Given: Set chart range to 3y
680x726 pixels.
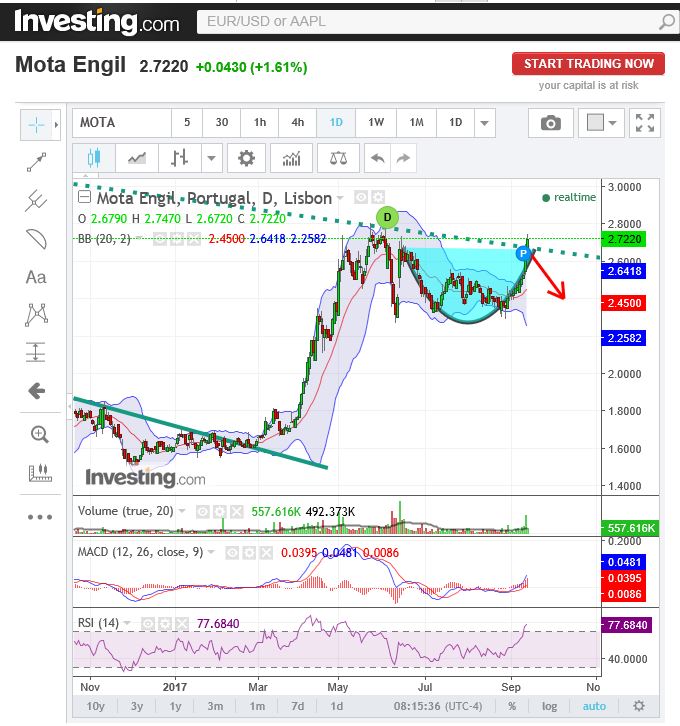Looking at the screenshot, I should pos(137,706).
